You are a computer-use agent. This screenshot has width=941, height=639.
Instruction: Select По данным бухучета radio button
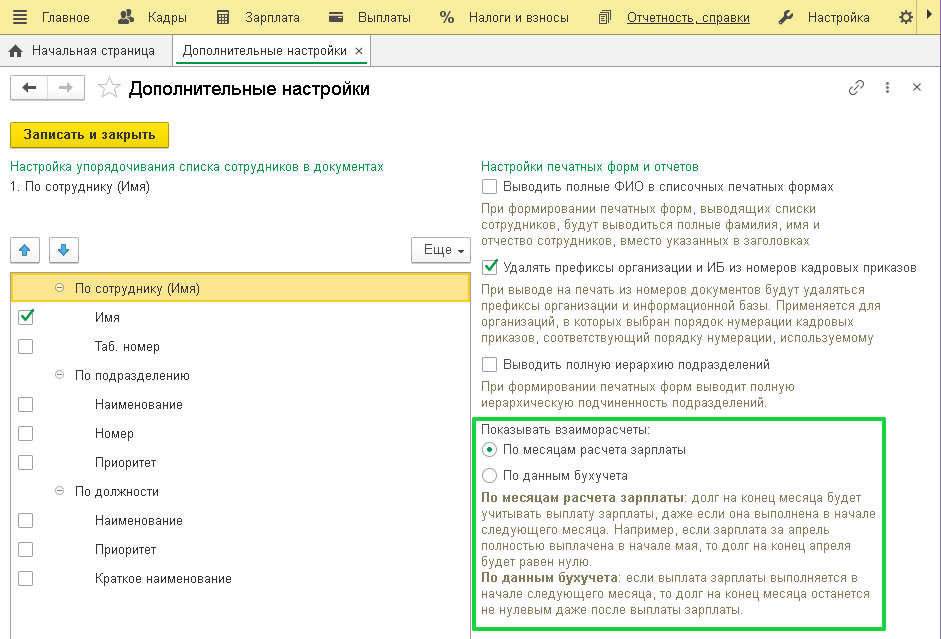(x=490, y=475)
